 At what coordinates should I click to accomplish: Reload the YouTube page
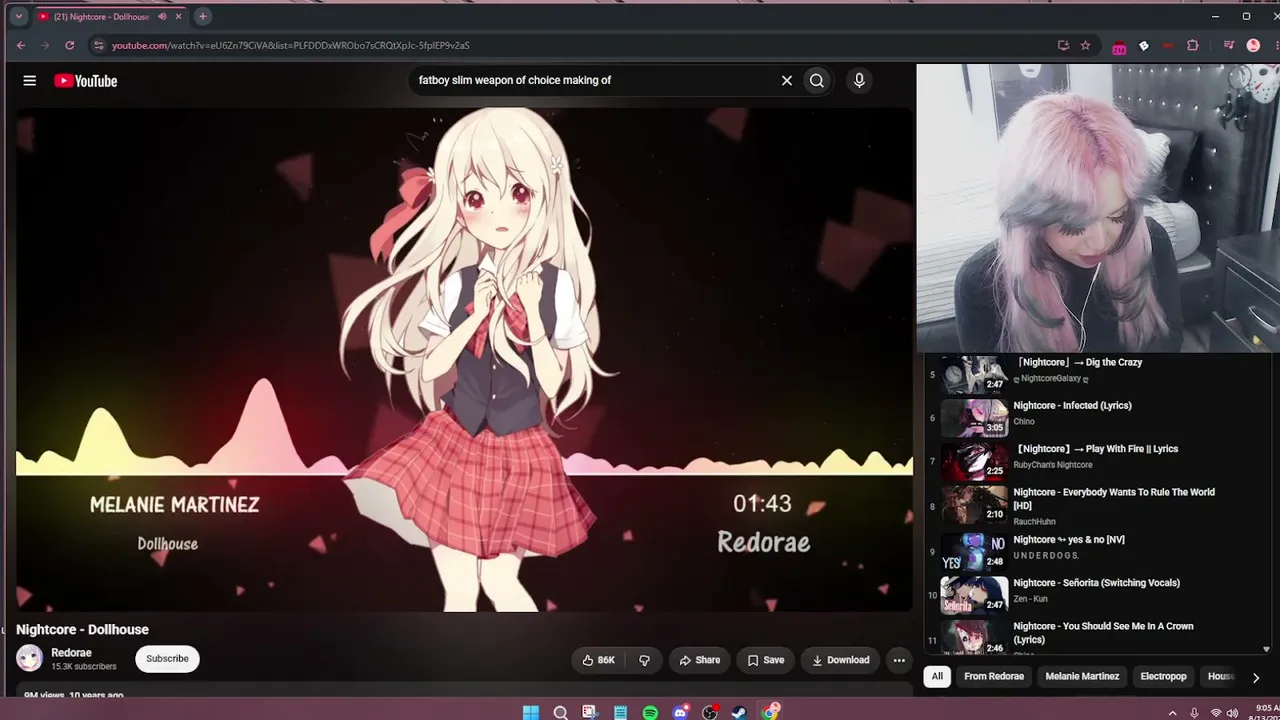coord(70,45)
